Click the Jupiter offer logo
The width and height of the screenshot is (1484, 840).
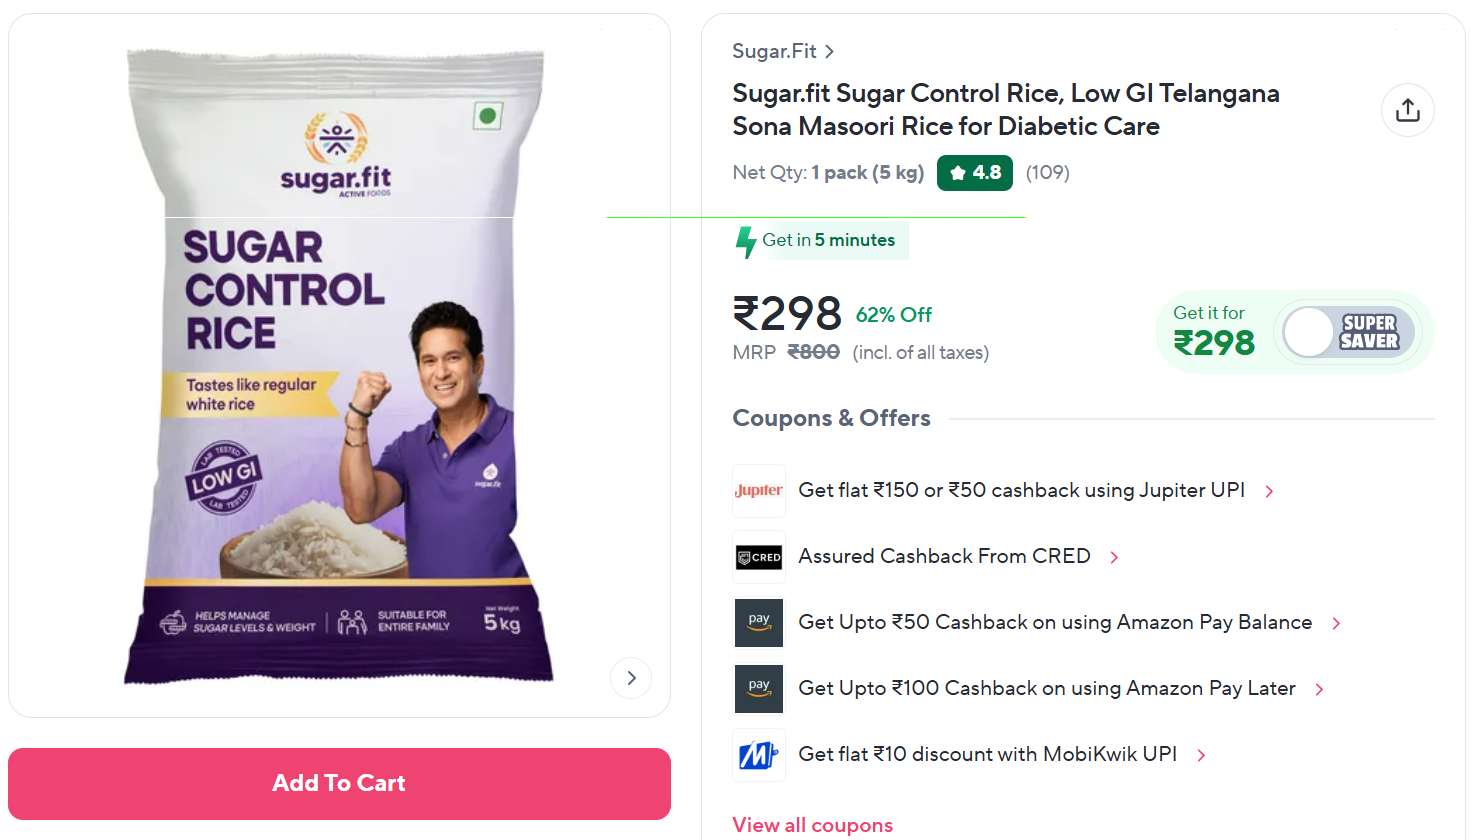[759, 490]
